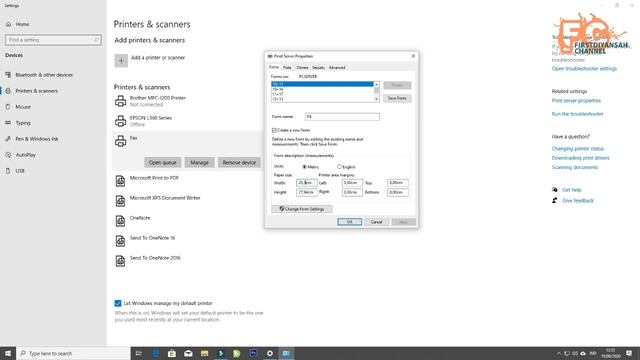Click the paper Height input field
640x360 pixels.
[x=307, y=192]
